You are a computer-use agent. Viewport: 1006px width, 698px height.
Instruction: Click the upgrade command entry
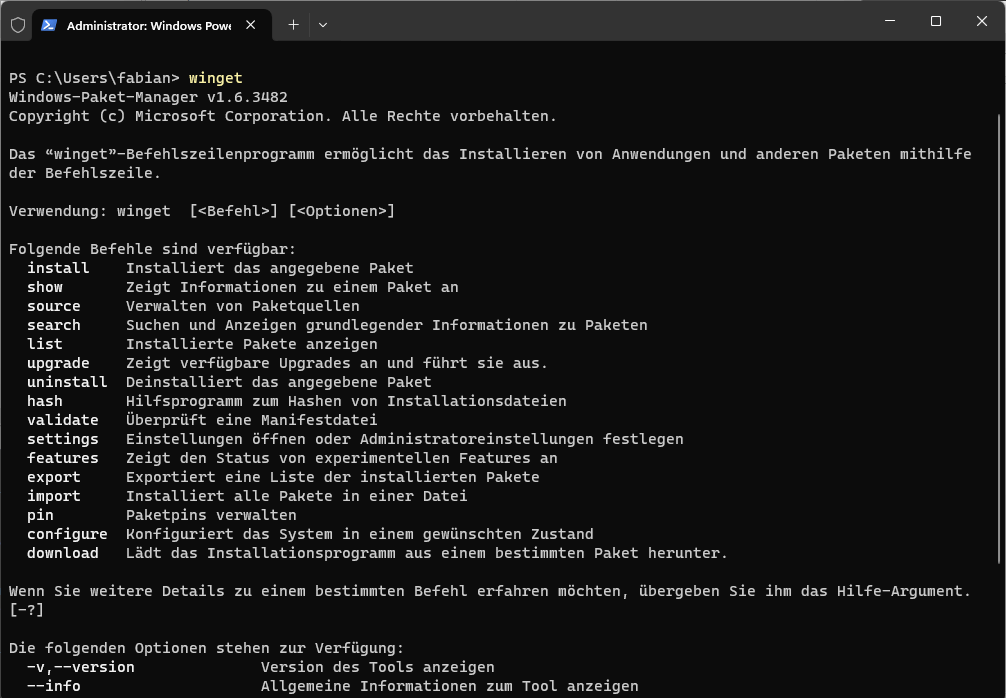58,363
